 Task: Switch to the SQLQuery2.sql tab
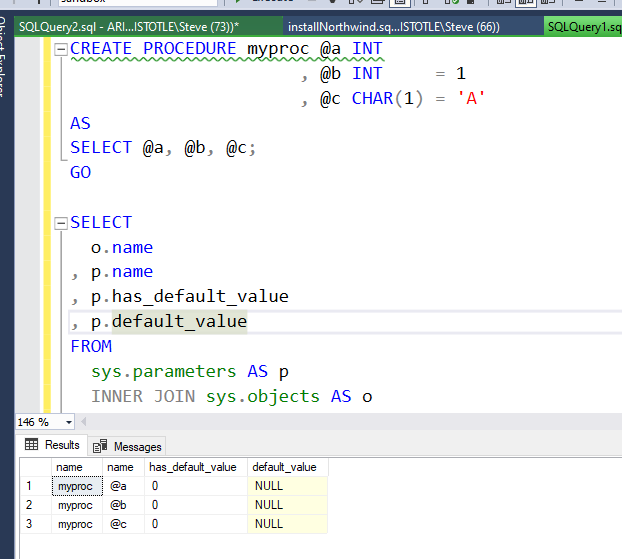tap(130, 27)
